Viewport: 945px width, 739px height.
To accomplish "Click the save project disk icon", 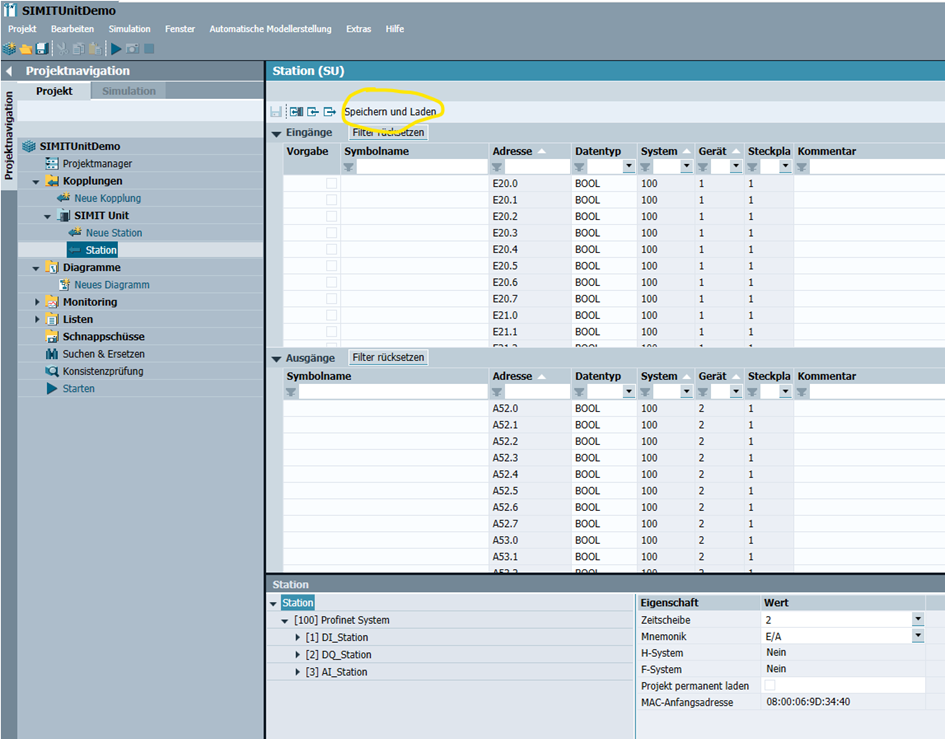I will [x=41, y=48].
